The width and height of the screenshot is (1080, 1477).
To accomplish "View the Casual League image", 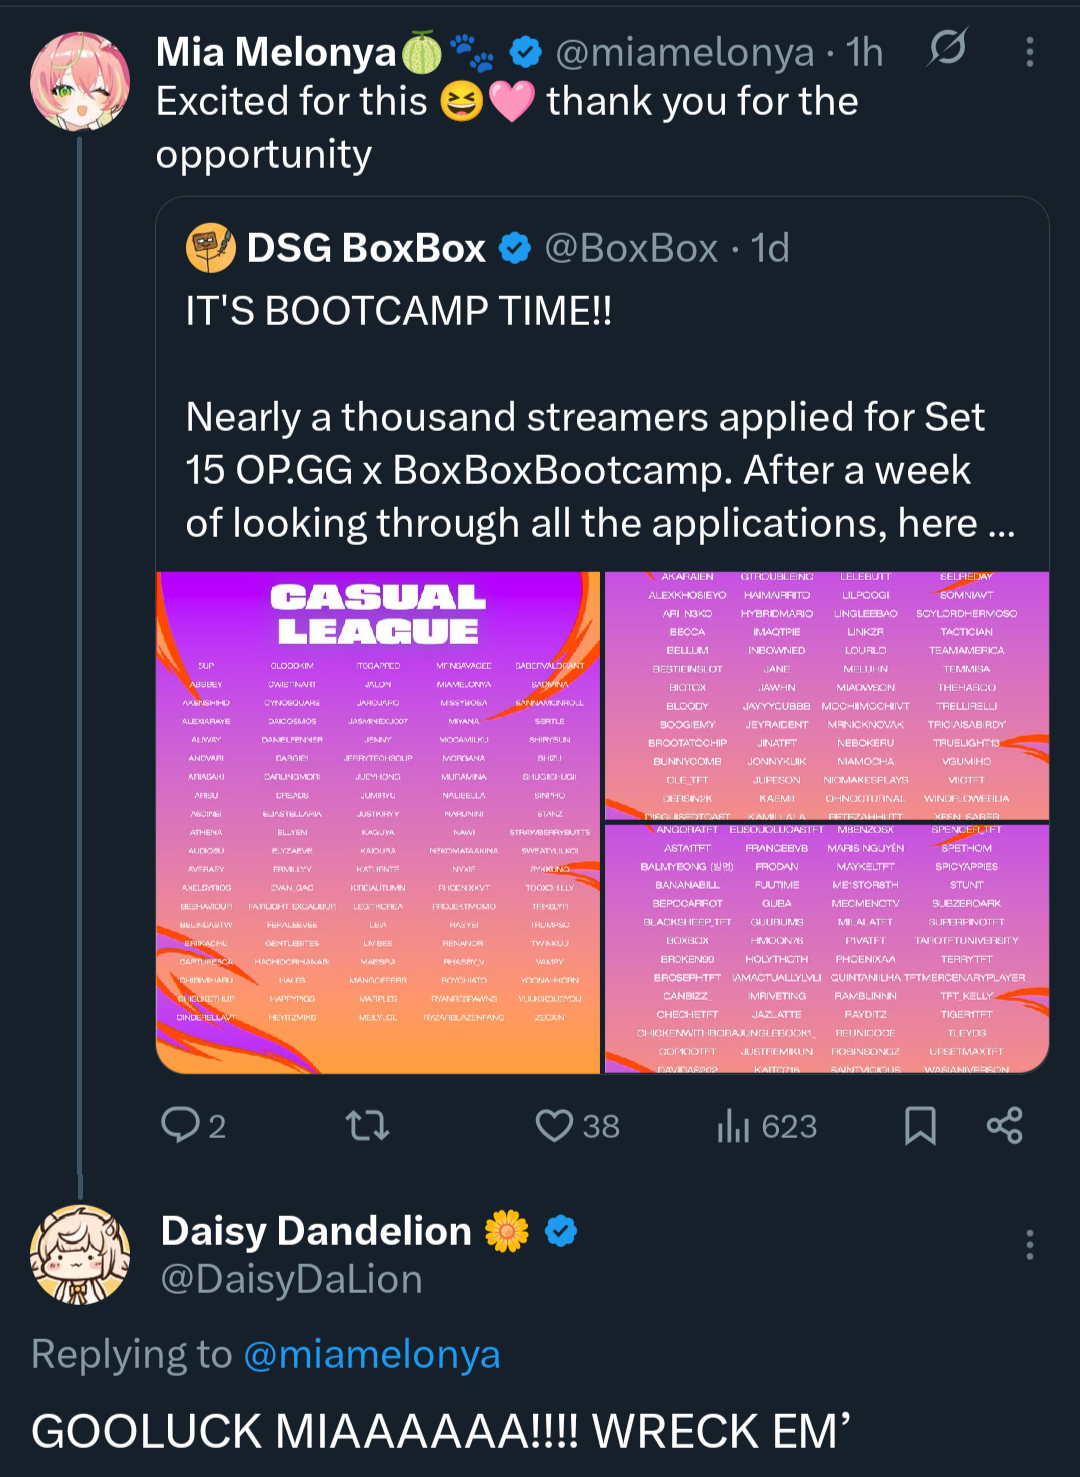I will point(378,822).
